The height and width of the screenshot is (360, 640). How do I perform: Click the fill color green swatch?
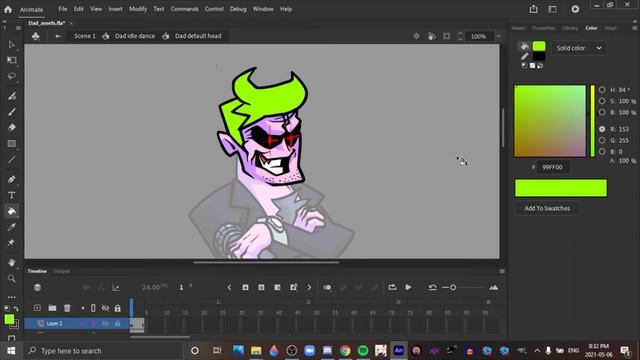point(539,46)
